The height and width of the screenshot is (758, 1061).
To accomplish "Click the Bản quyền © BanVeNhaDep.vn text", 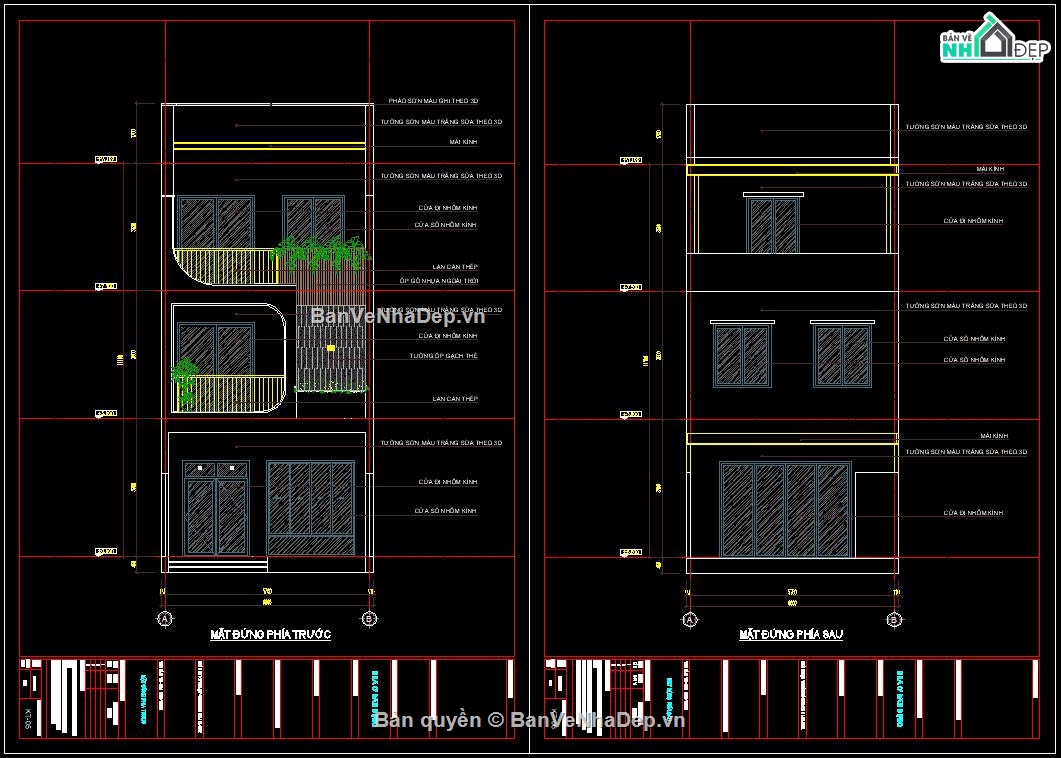I will [530, 720].
